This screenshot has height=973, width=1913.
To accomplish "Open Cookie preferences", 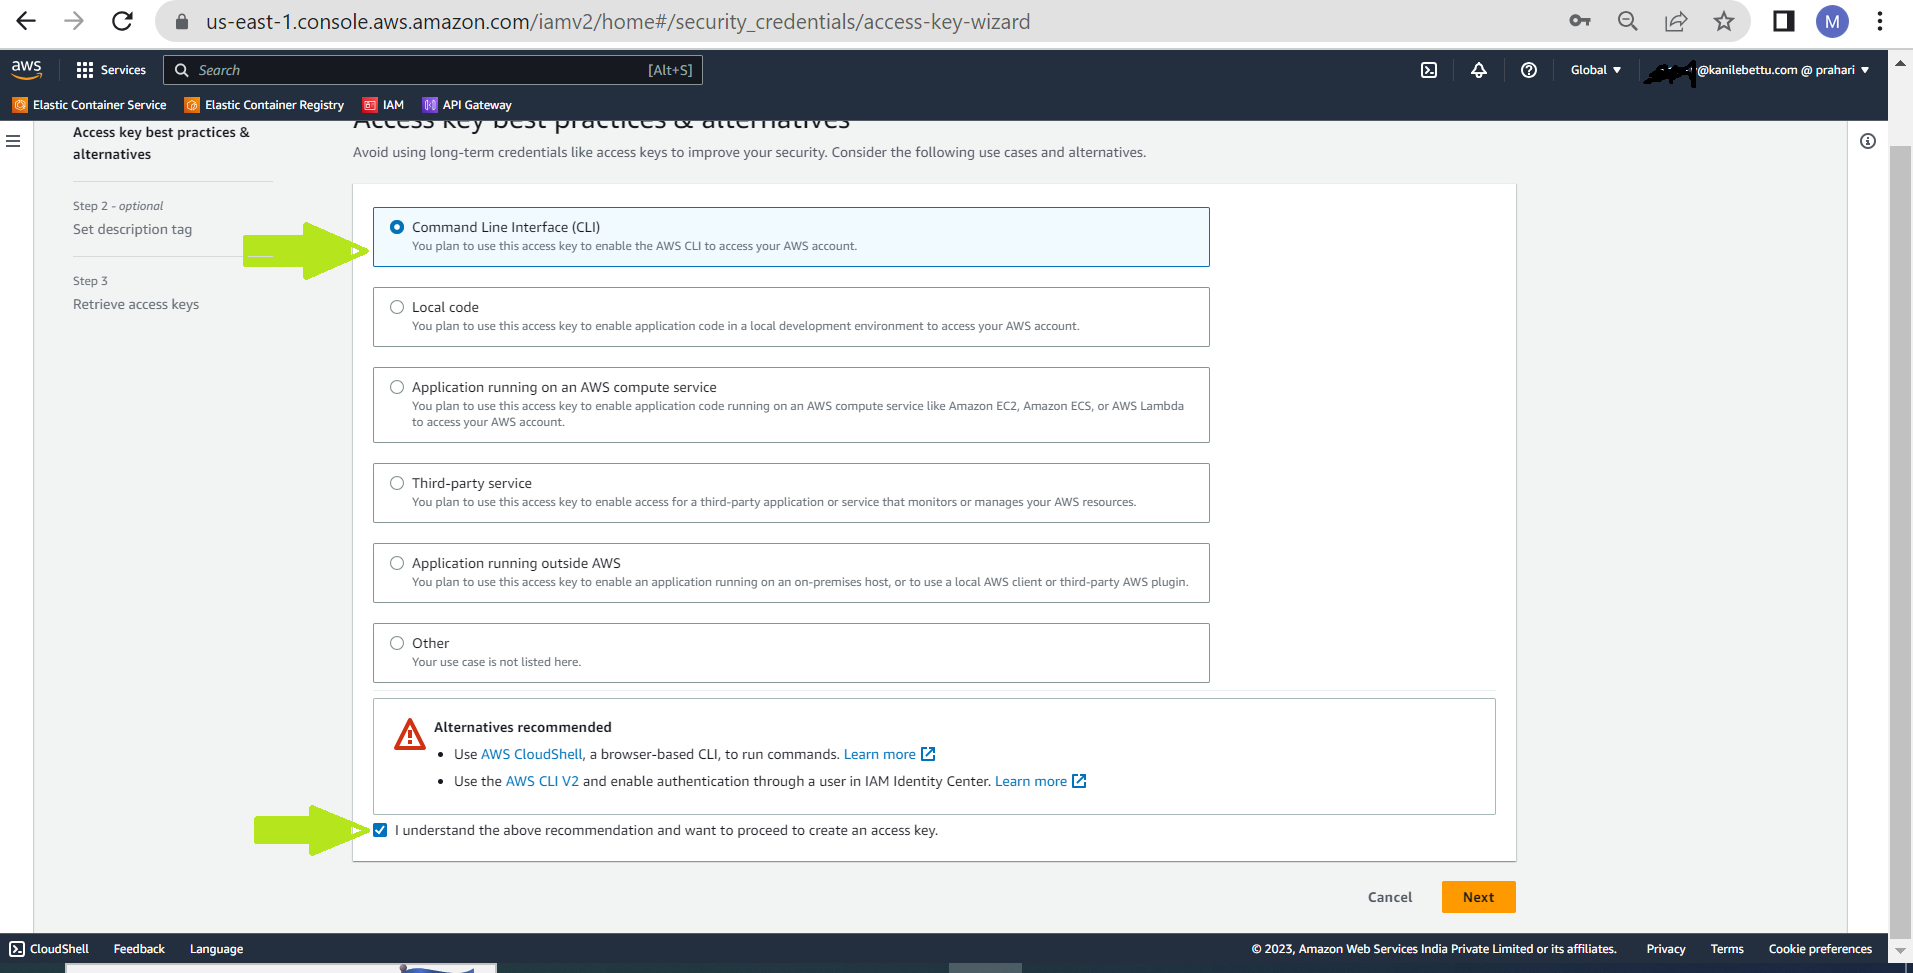I will click(1820, 949).
